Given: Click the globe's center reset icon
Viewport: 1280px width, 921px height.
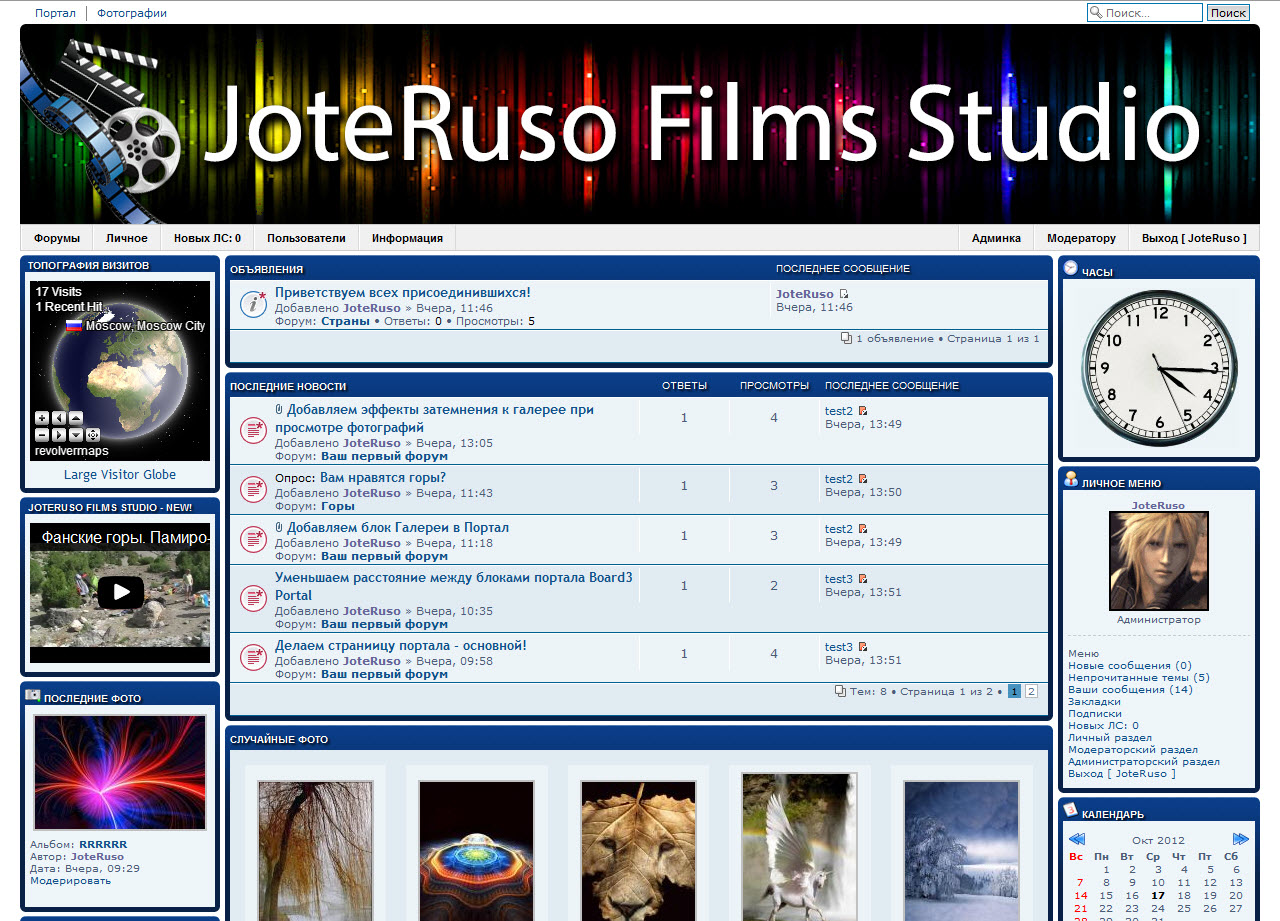Looking at the screenshot, I should point(93,435).
